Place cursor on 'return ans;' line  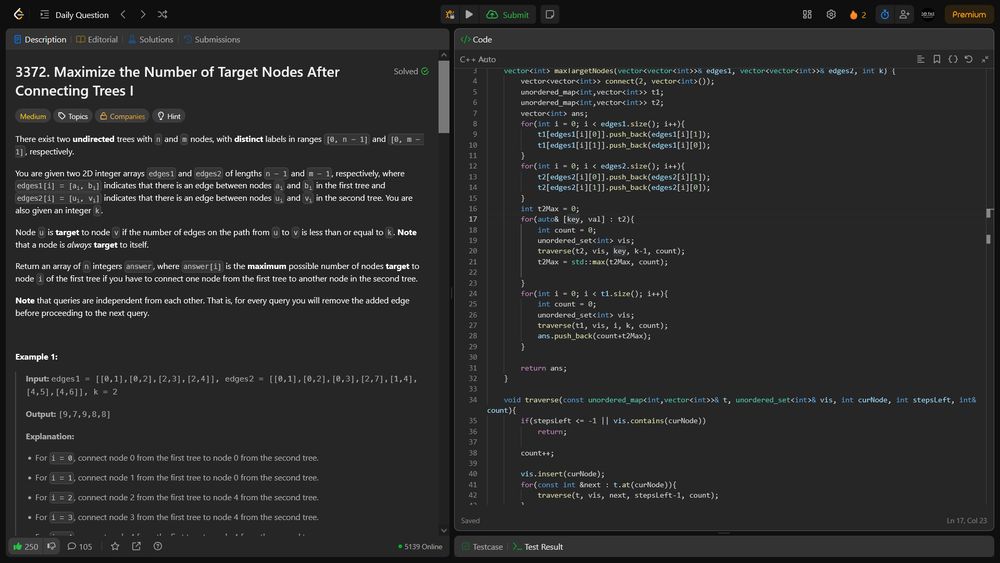543,368
